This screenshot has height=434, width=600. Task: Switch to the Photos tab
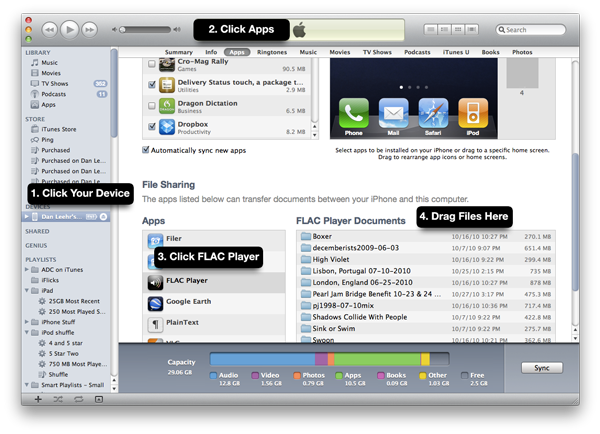522,52
